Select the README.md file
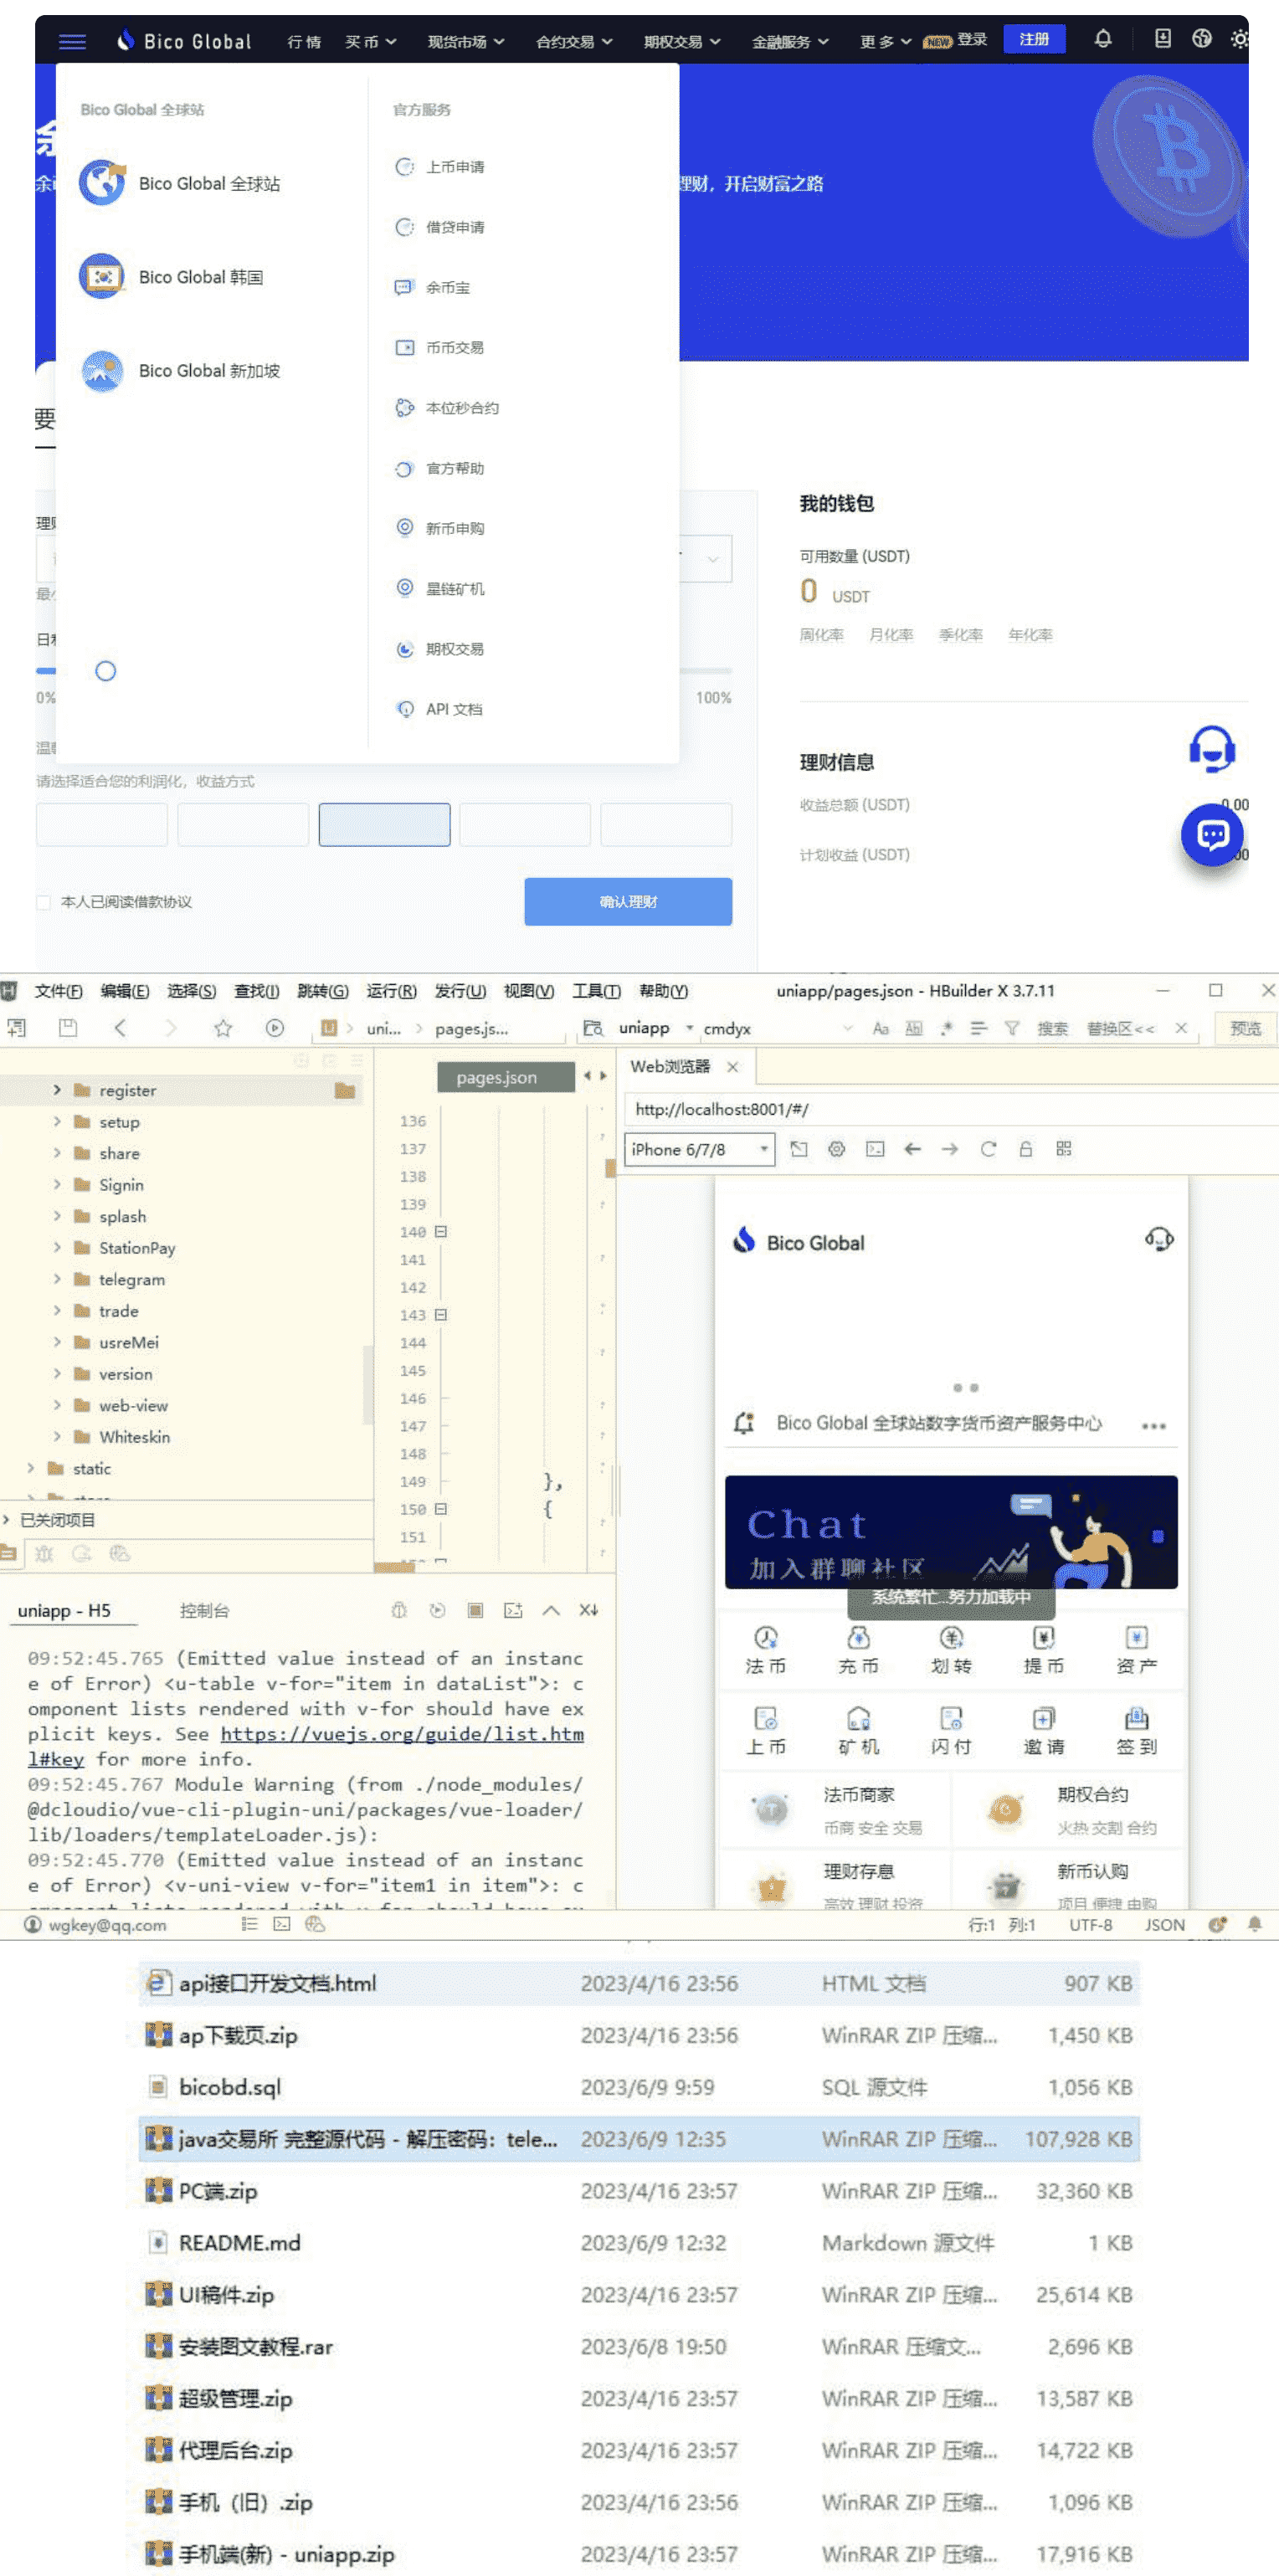The image size is (1279, 2576). coord(638,2243)
